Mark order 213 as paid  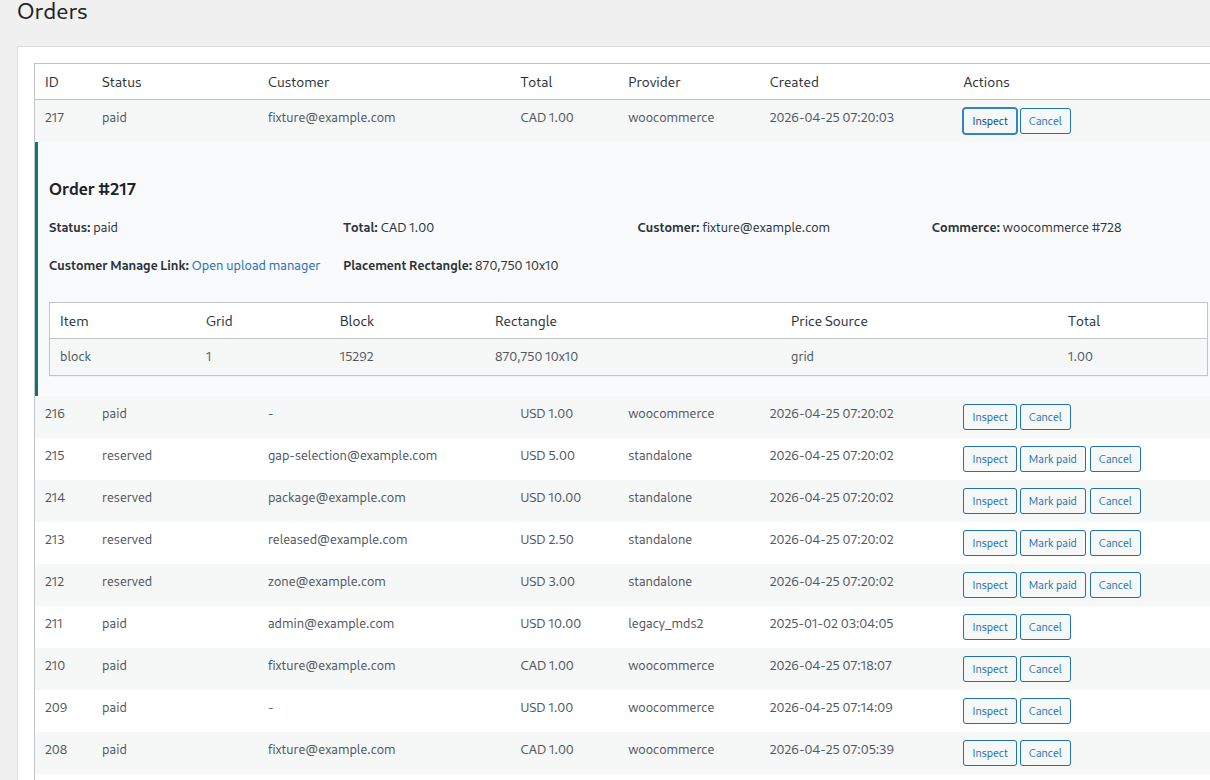point(1052,543)
